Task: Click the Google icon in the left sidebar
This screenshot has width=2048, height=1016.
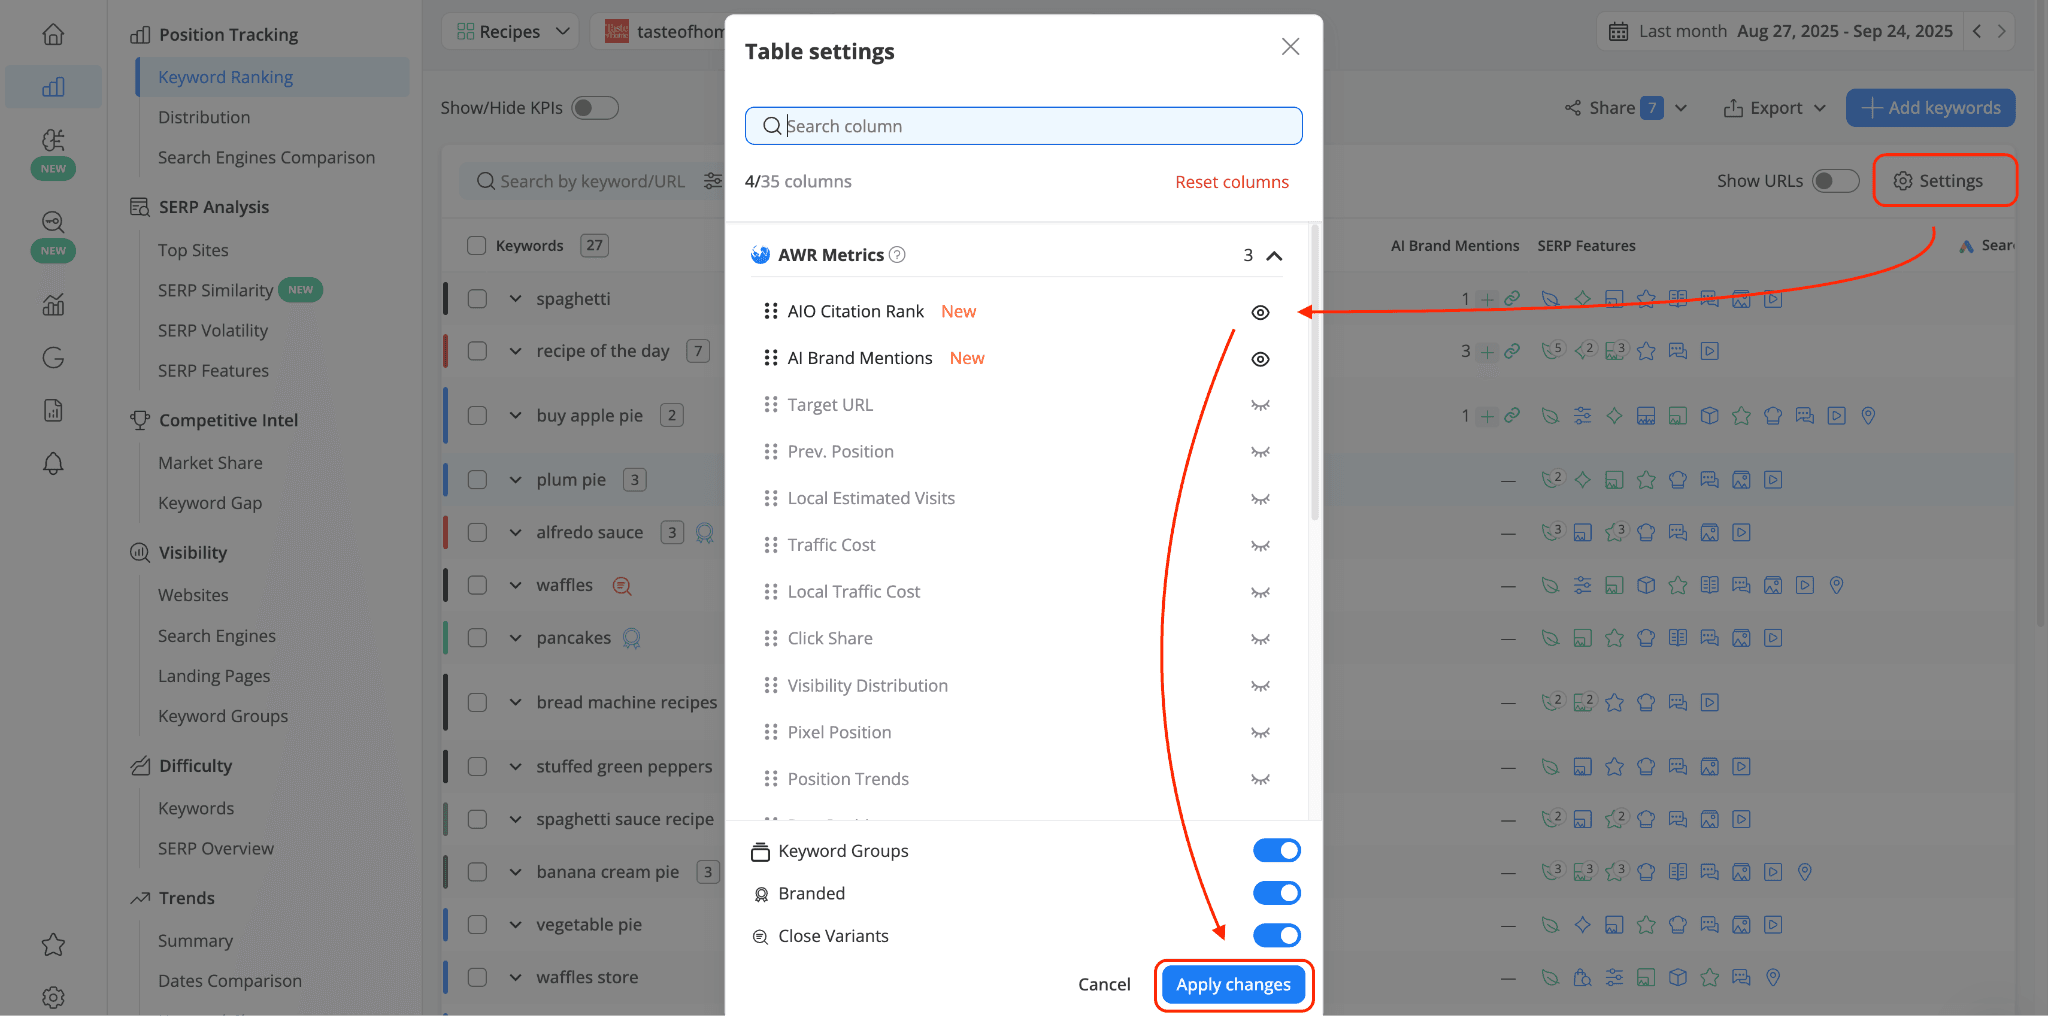Action: (53, 358)
